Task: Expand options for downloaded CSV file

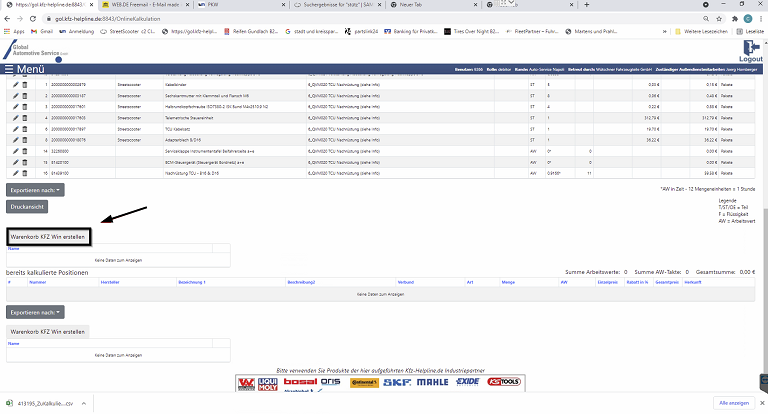Action: 84,404
